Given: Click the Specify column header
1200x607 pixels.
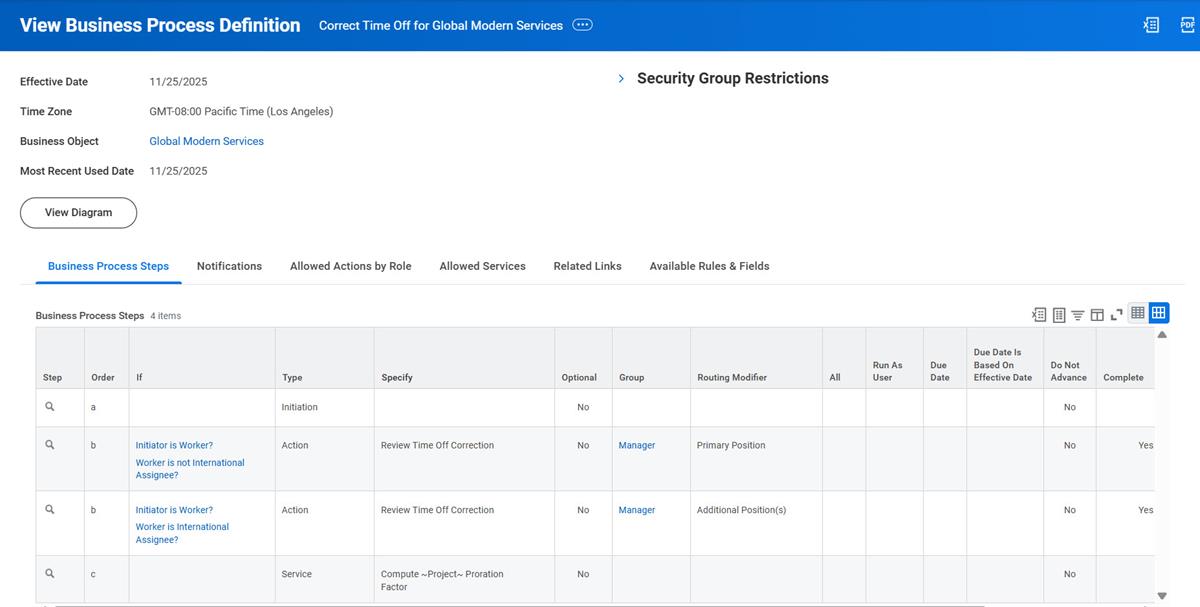Looking at the screenshot, I should pos(465,358).
